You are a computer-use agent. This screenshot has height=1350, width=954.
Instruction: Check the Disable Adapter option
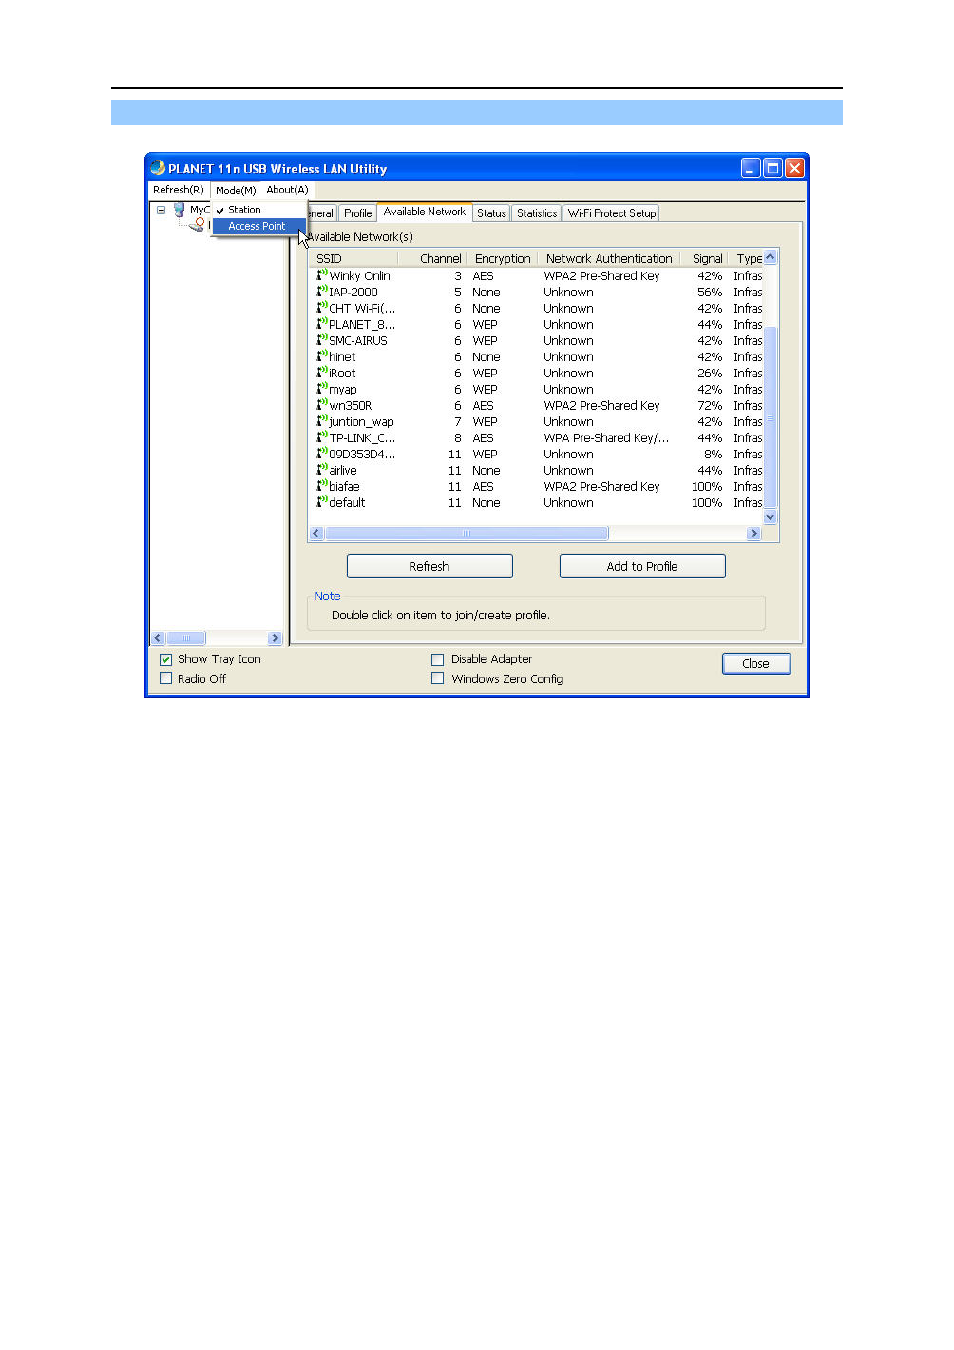pos(437,660)
